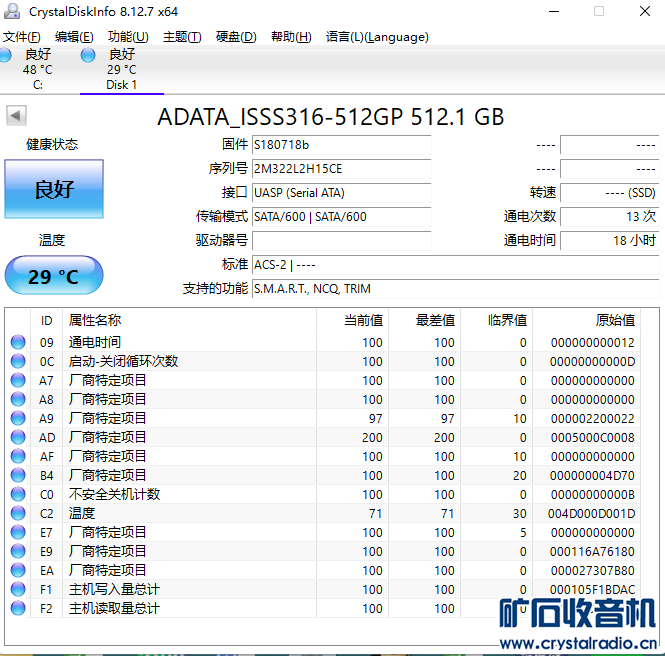Image resolution: width=665 pixels, height=656 pixels.
Task: Click the status dot for attribute C0 row
Action: pyautogui.click(x=18, y=494)
